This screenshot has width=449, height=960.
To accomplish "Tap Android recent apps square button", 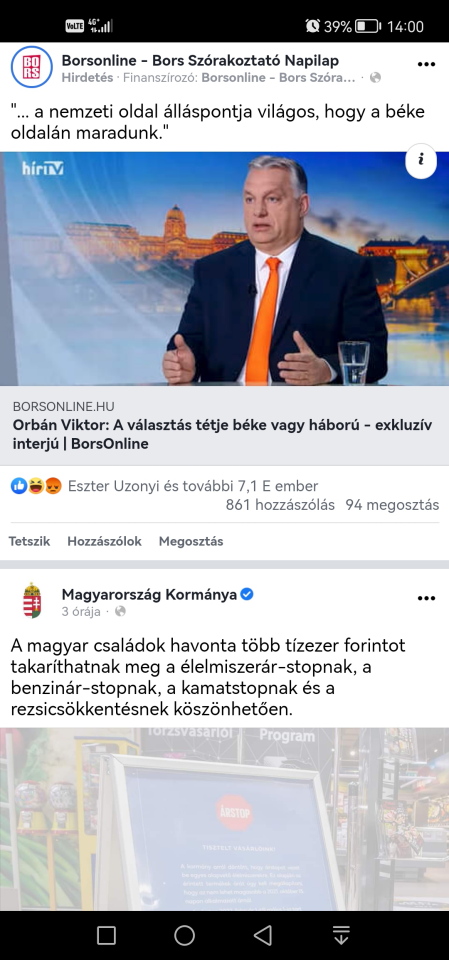I will 106,935.
